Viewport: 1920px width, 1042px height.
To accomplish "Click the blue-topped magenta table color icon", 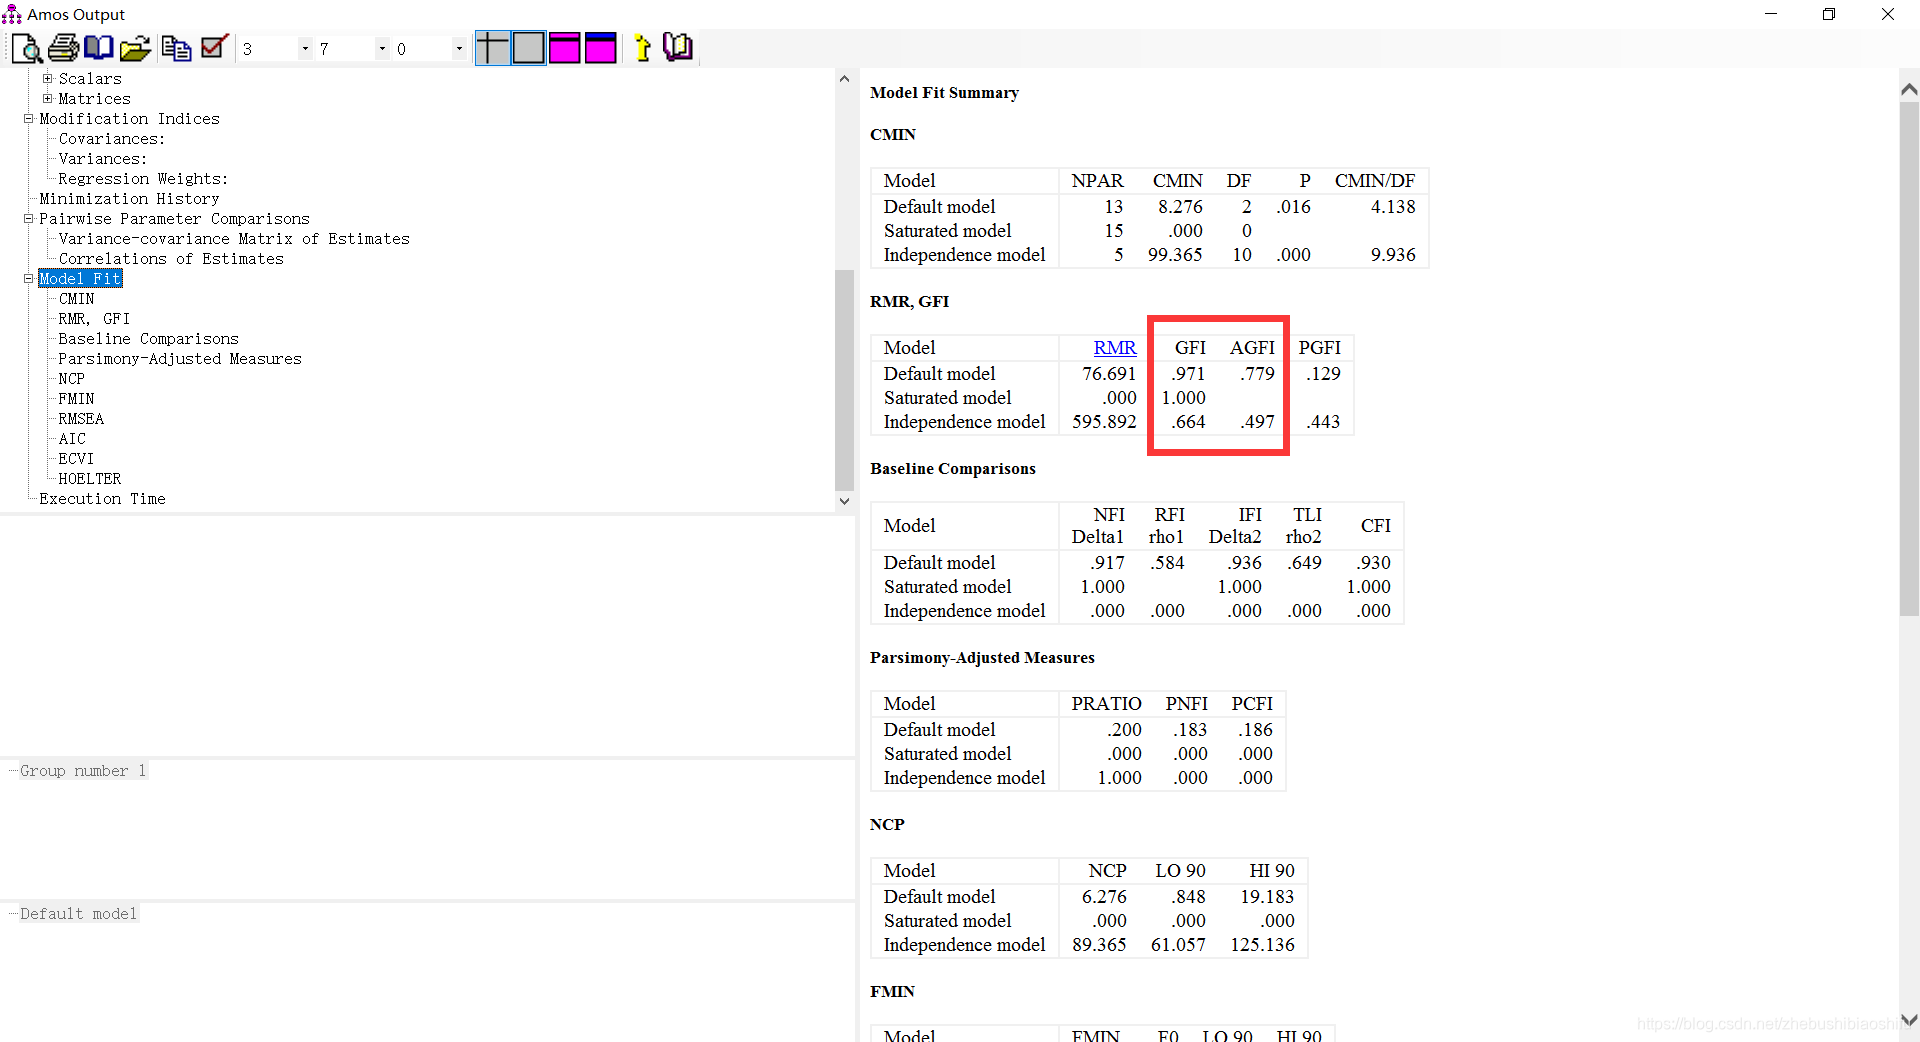I will pyautogui.click(x=601, y=48).
